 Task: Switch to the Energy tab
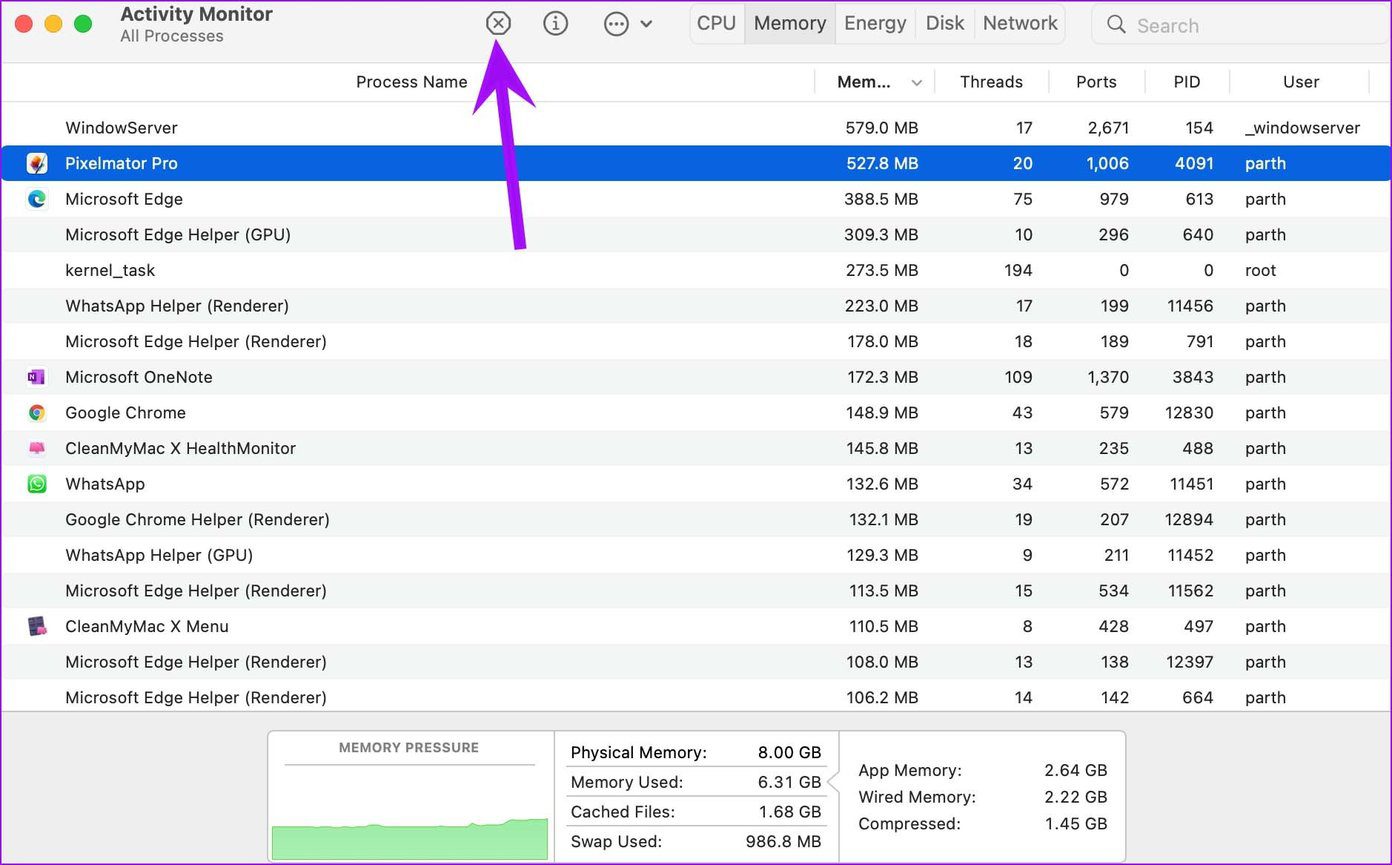(x=875, y=23)
